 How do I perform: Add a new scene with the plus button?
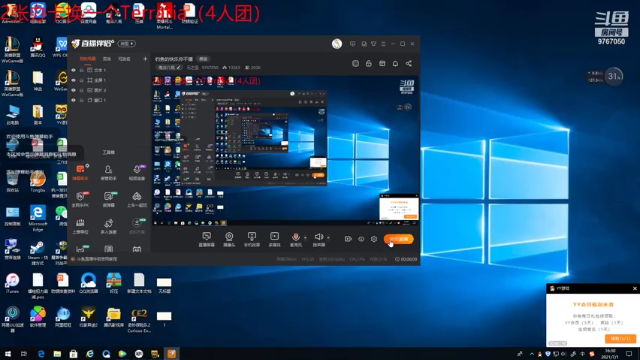(145, 59)
